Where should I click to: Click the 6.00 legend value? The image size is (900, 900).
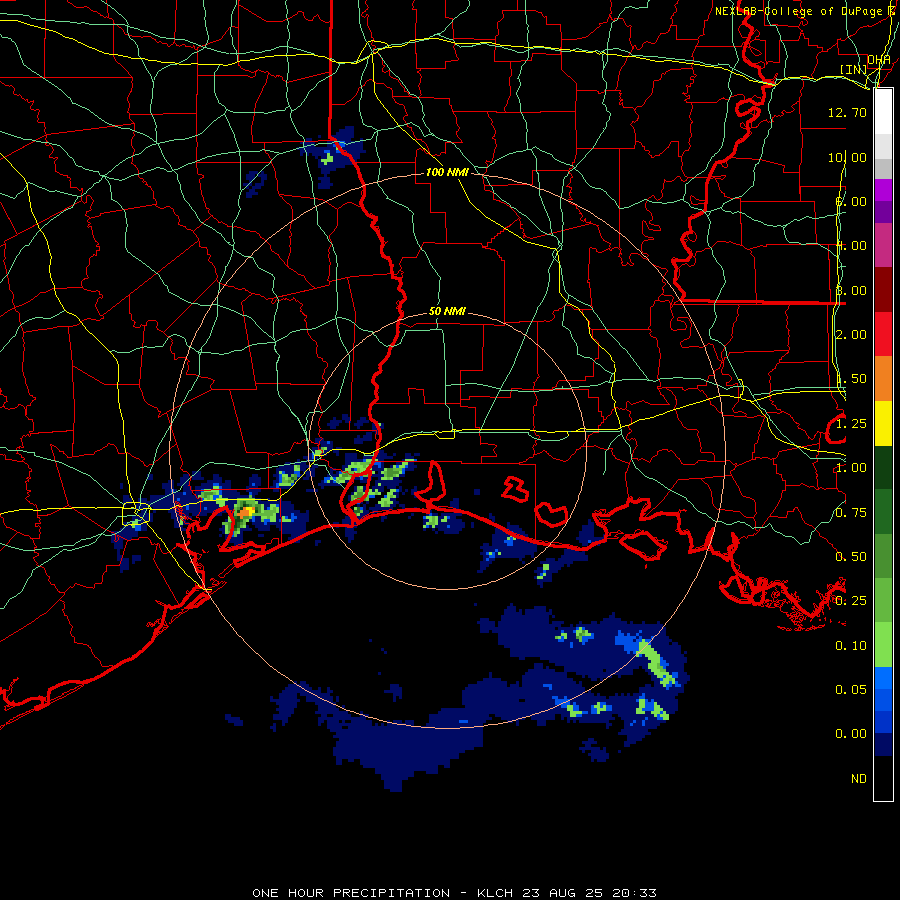(x=851, y=201)
